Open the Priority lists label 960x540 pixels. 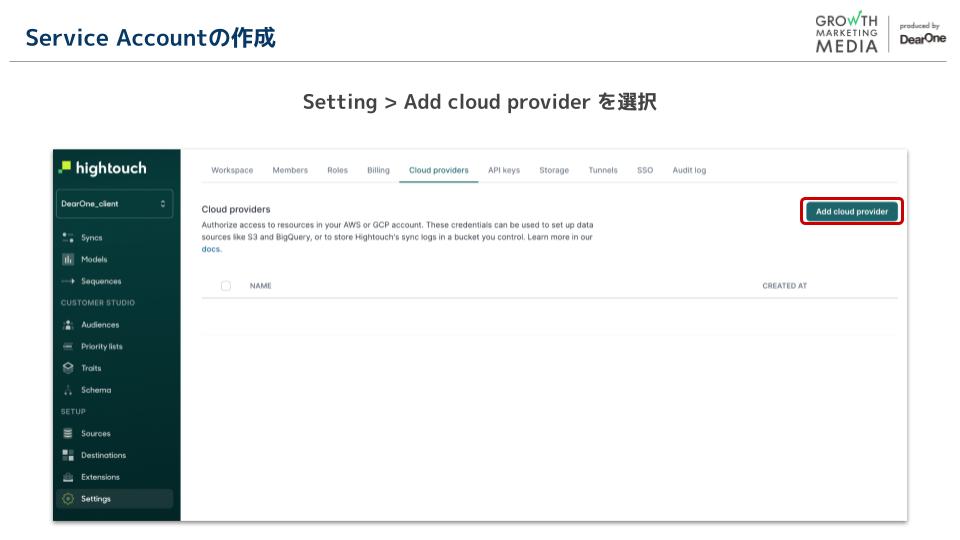click(x=102, y=347)
